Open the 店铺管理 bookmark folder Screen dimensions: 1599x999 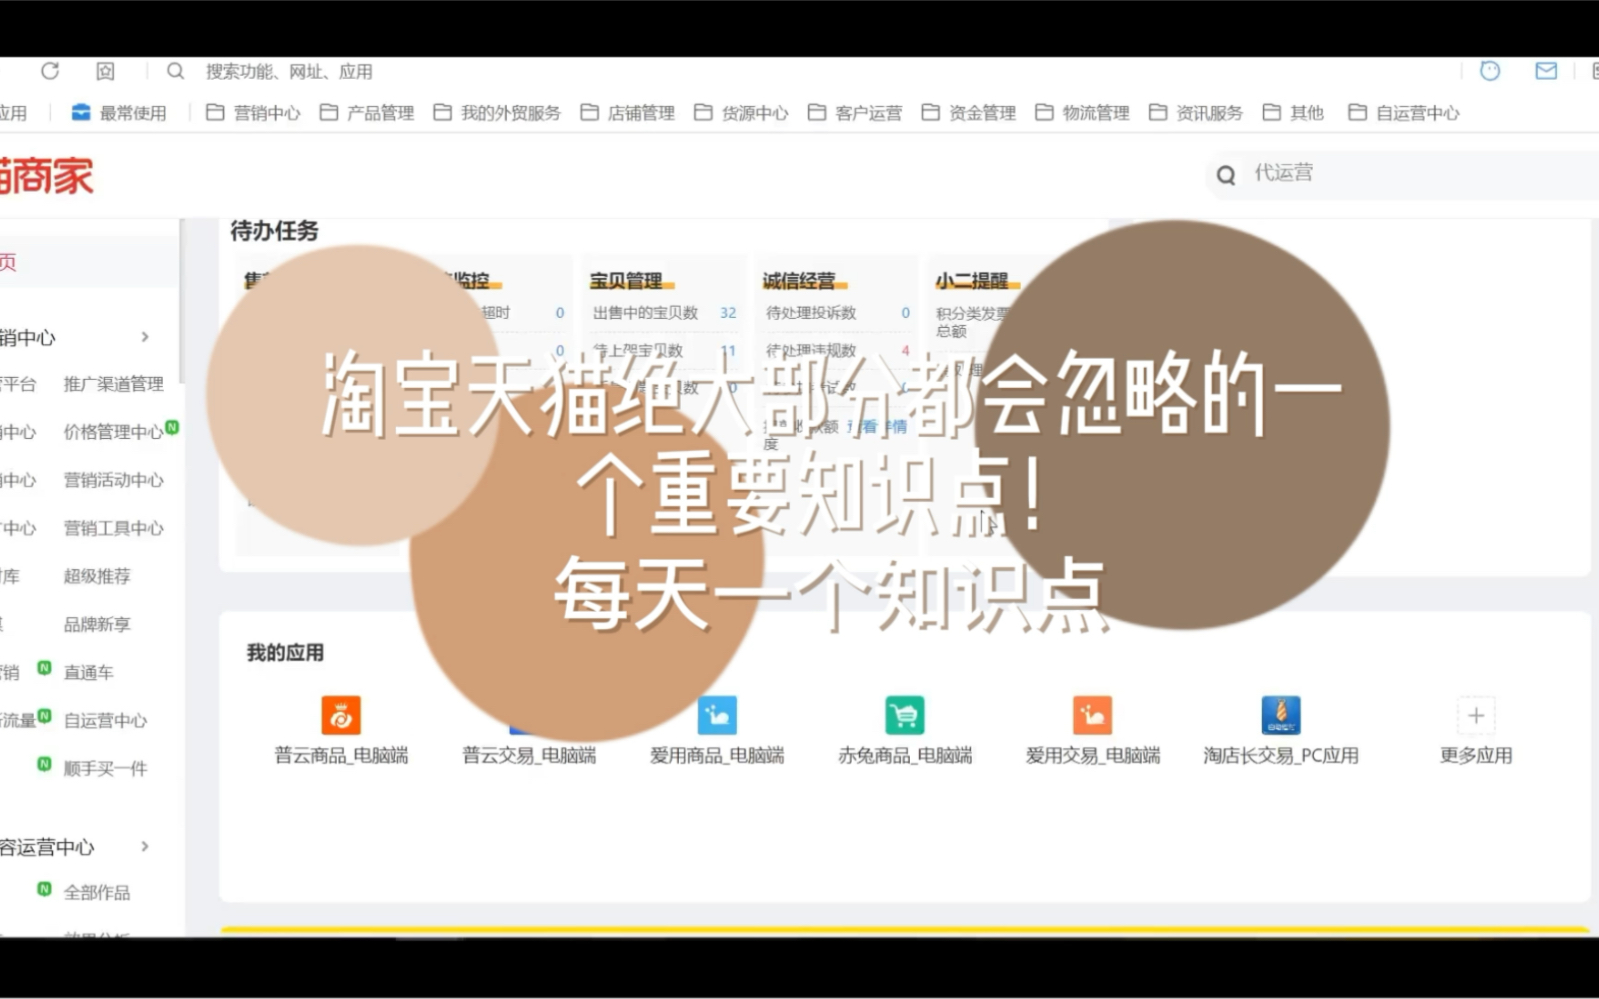tap(627, 113)
